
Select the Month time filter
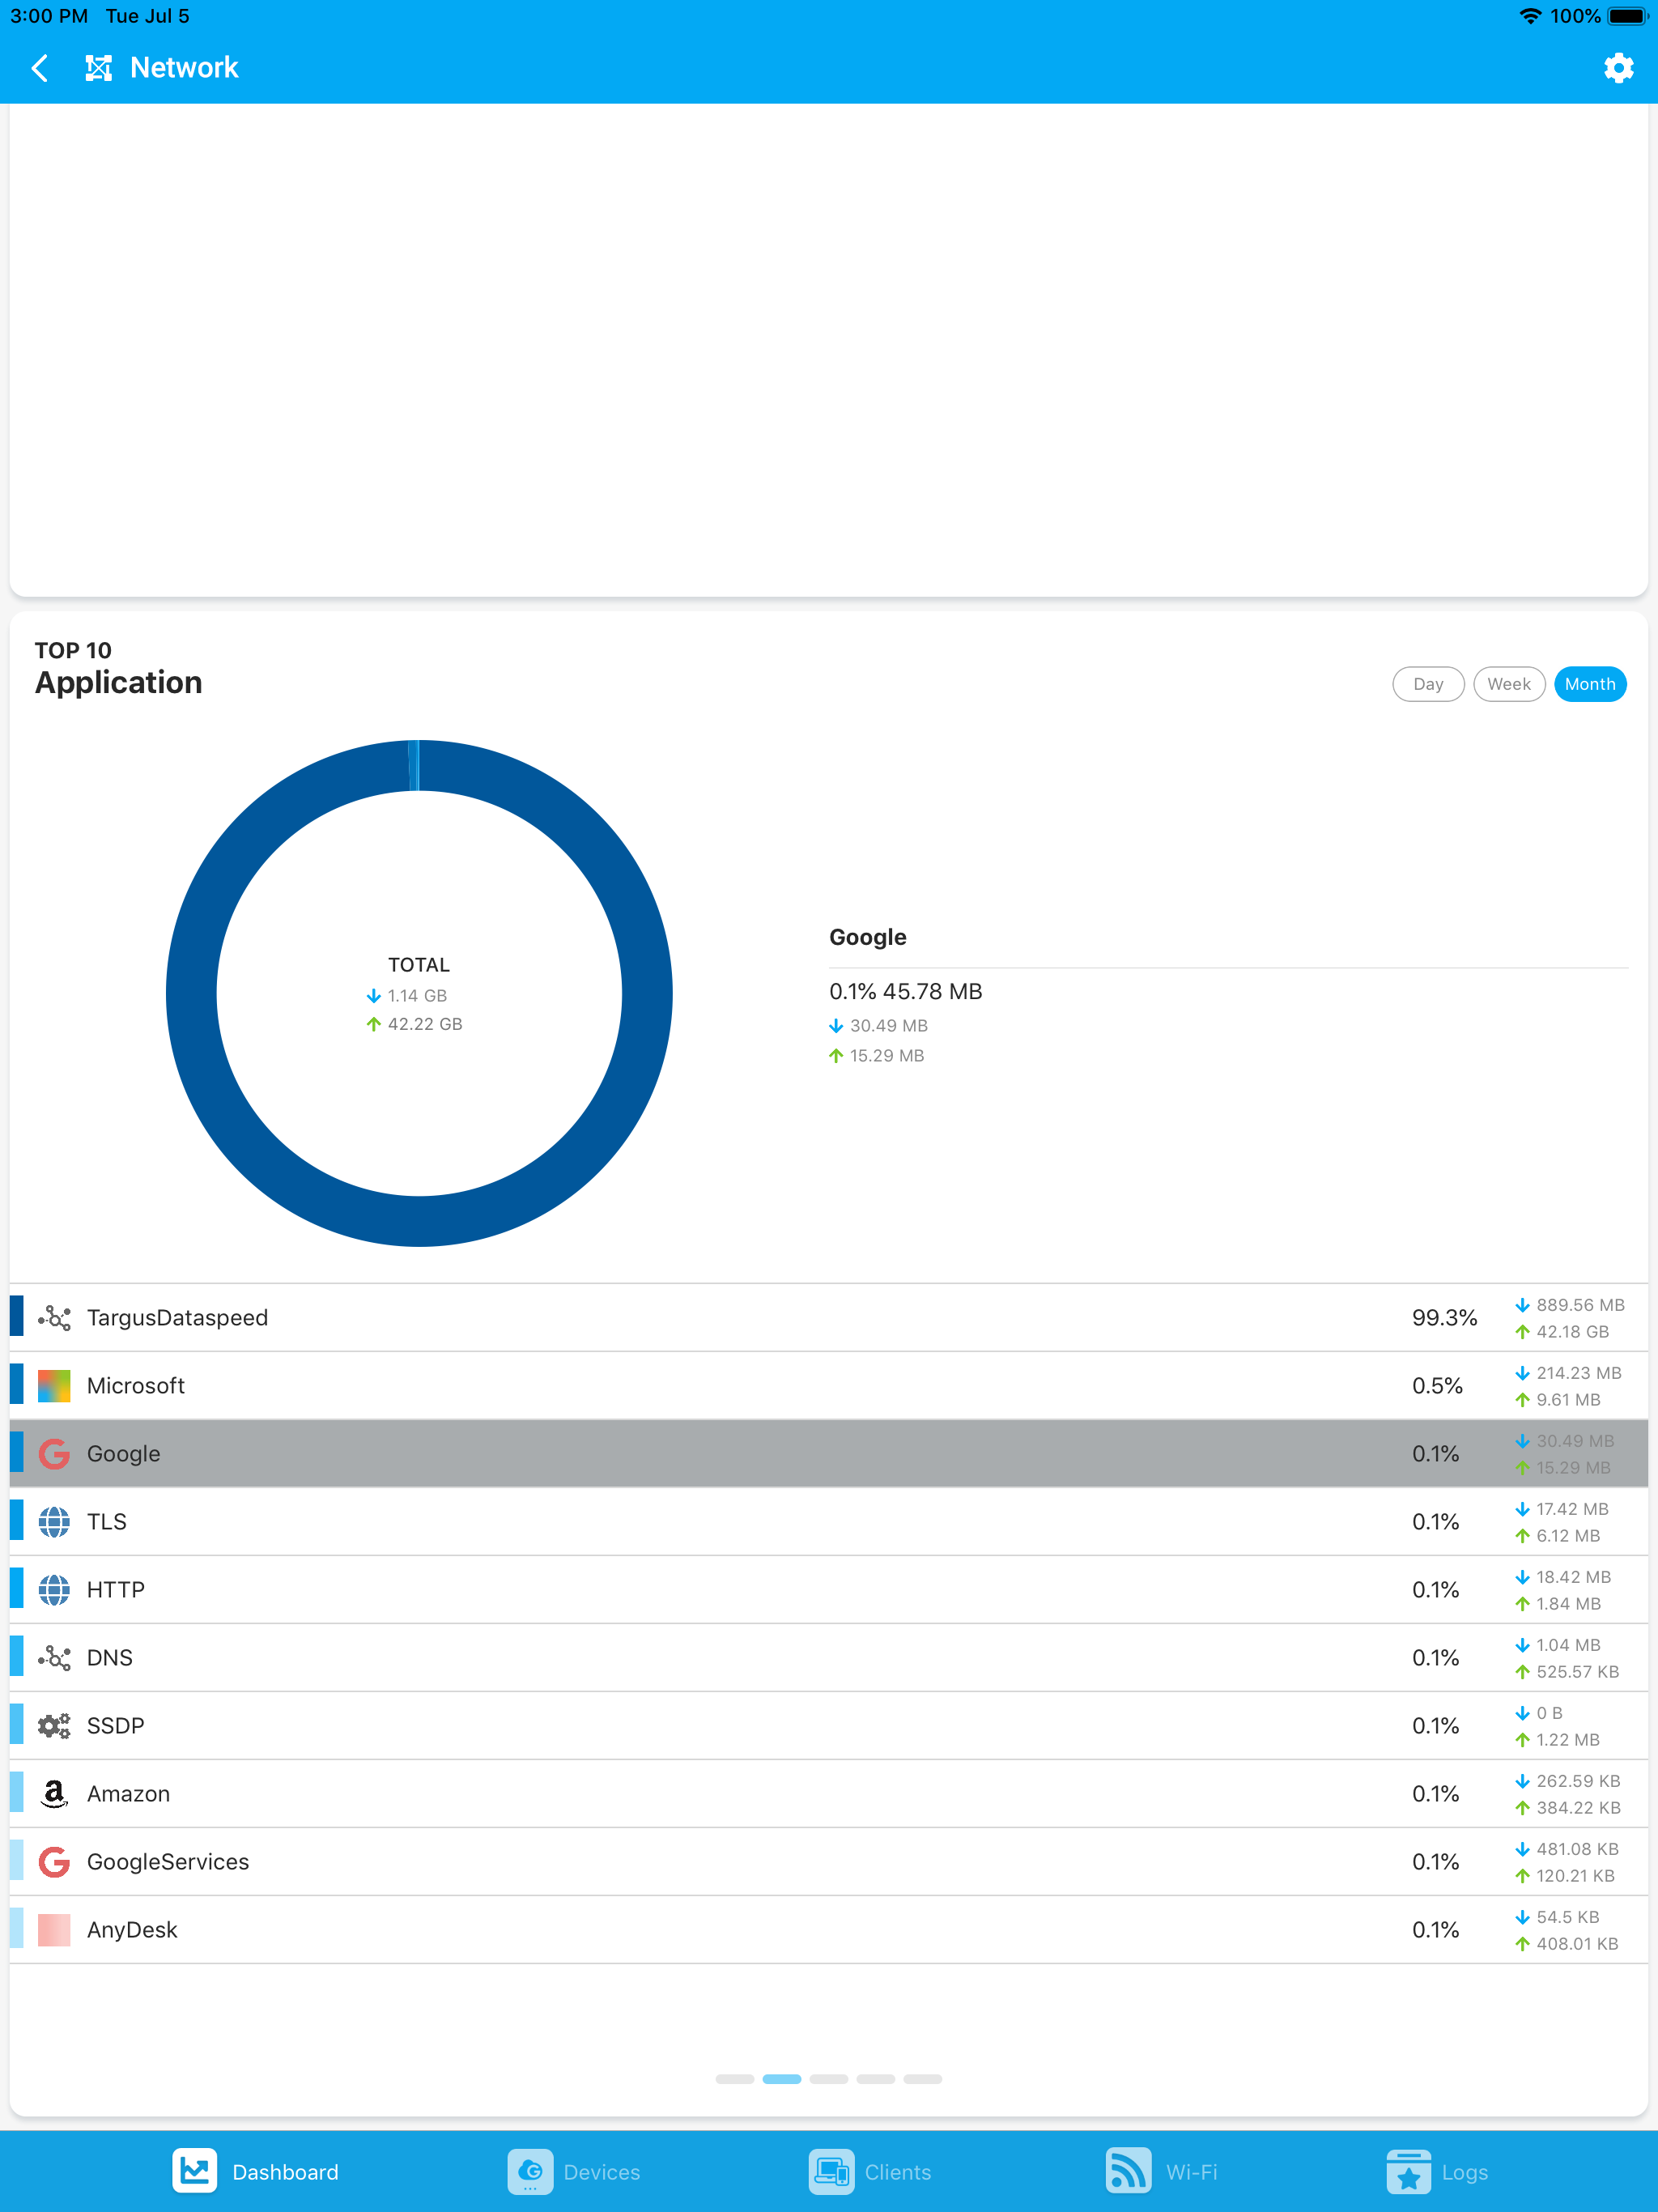1590,684
